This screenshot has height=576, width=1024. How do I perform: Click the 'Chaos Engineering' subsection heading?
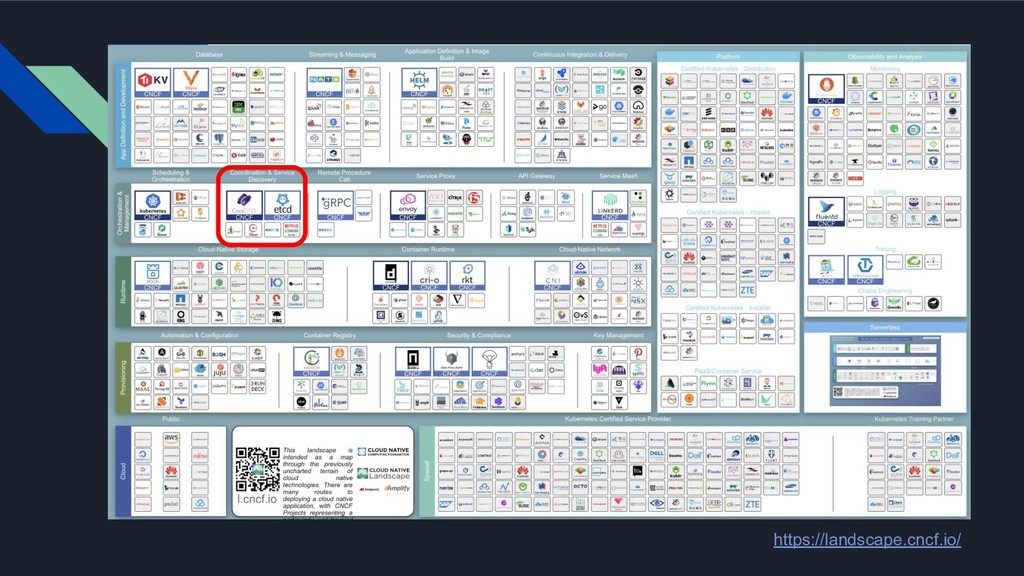click(x=885, y=291)
